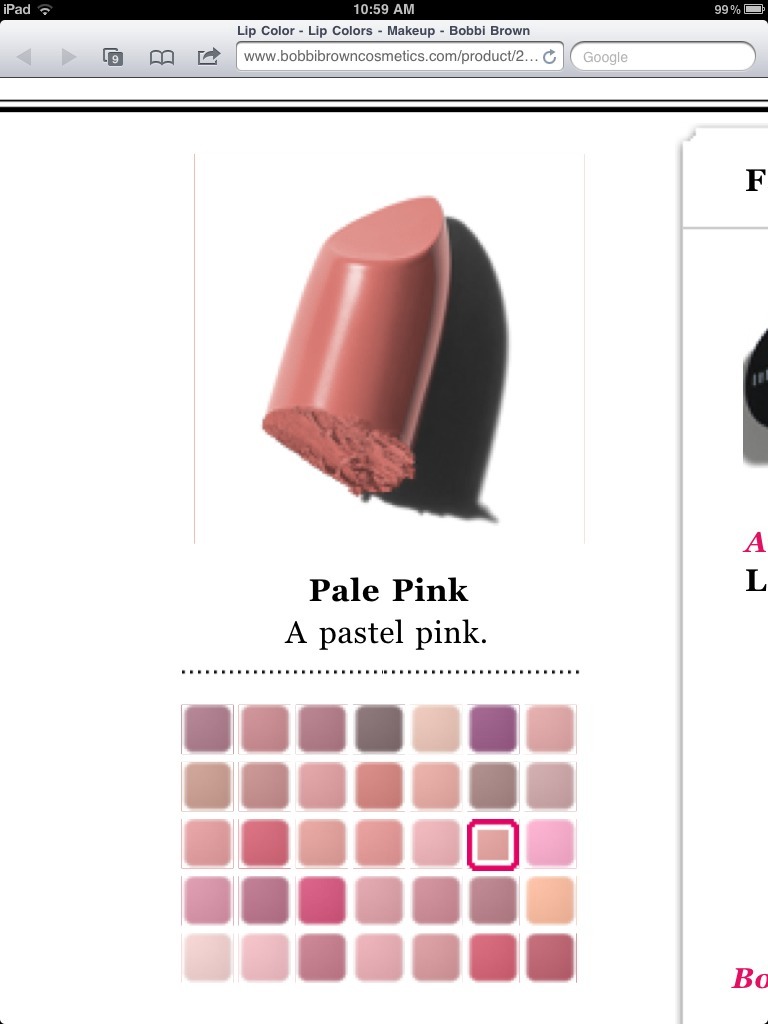Choose the last rose swatch in bottom row
The width and height of the screenshot is (768, 1024).
point(551,958)
